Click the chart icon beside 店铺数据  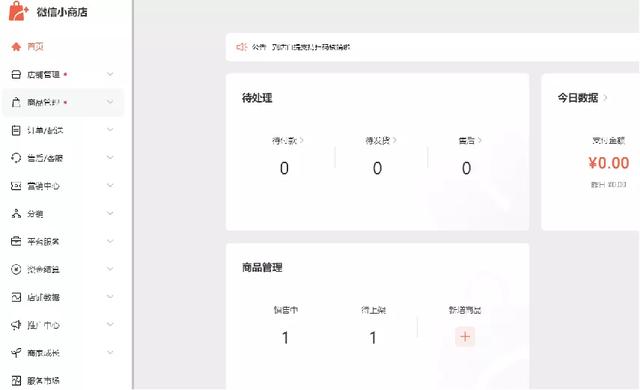coord(16,297)
